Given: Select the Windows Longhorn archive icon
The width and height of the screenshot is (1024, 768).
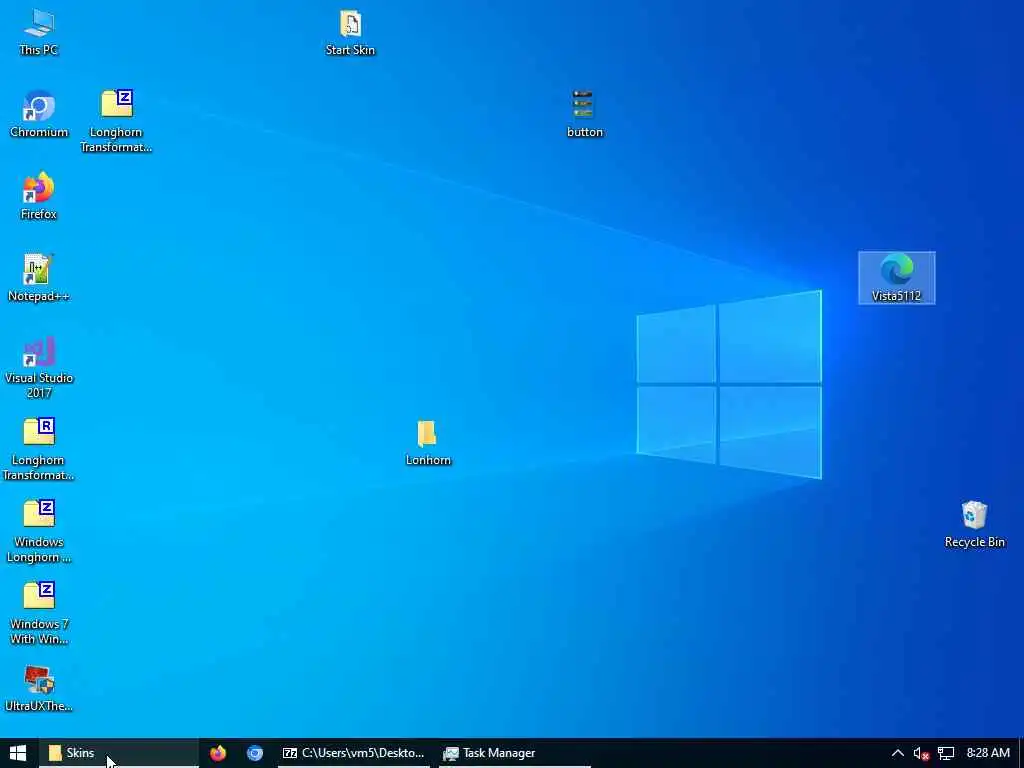Looking at the screenshot, I should click(39, 532).
